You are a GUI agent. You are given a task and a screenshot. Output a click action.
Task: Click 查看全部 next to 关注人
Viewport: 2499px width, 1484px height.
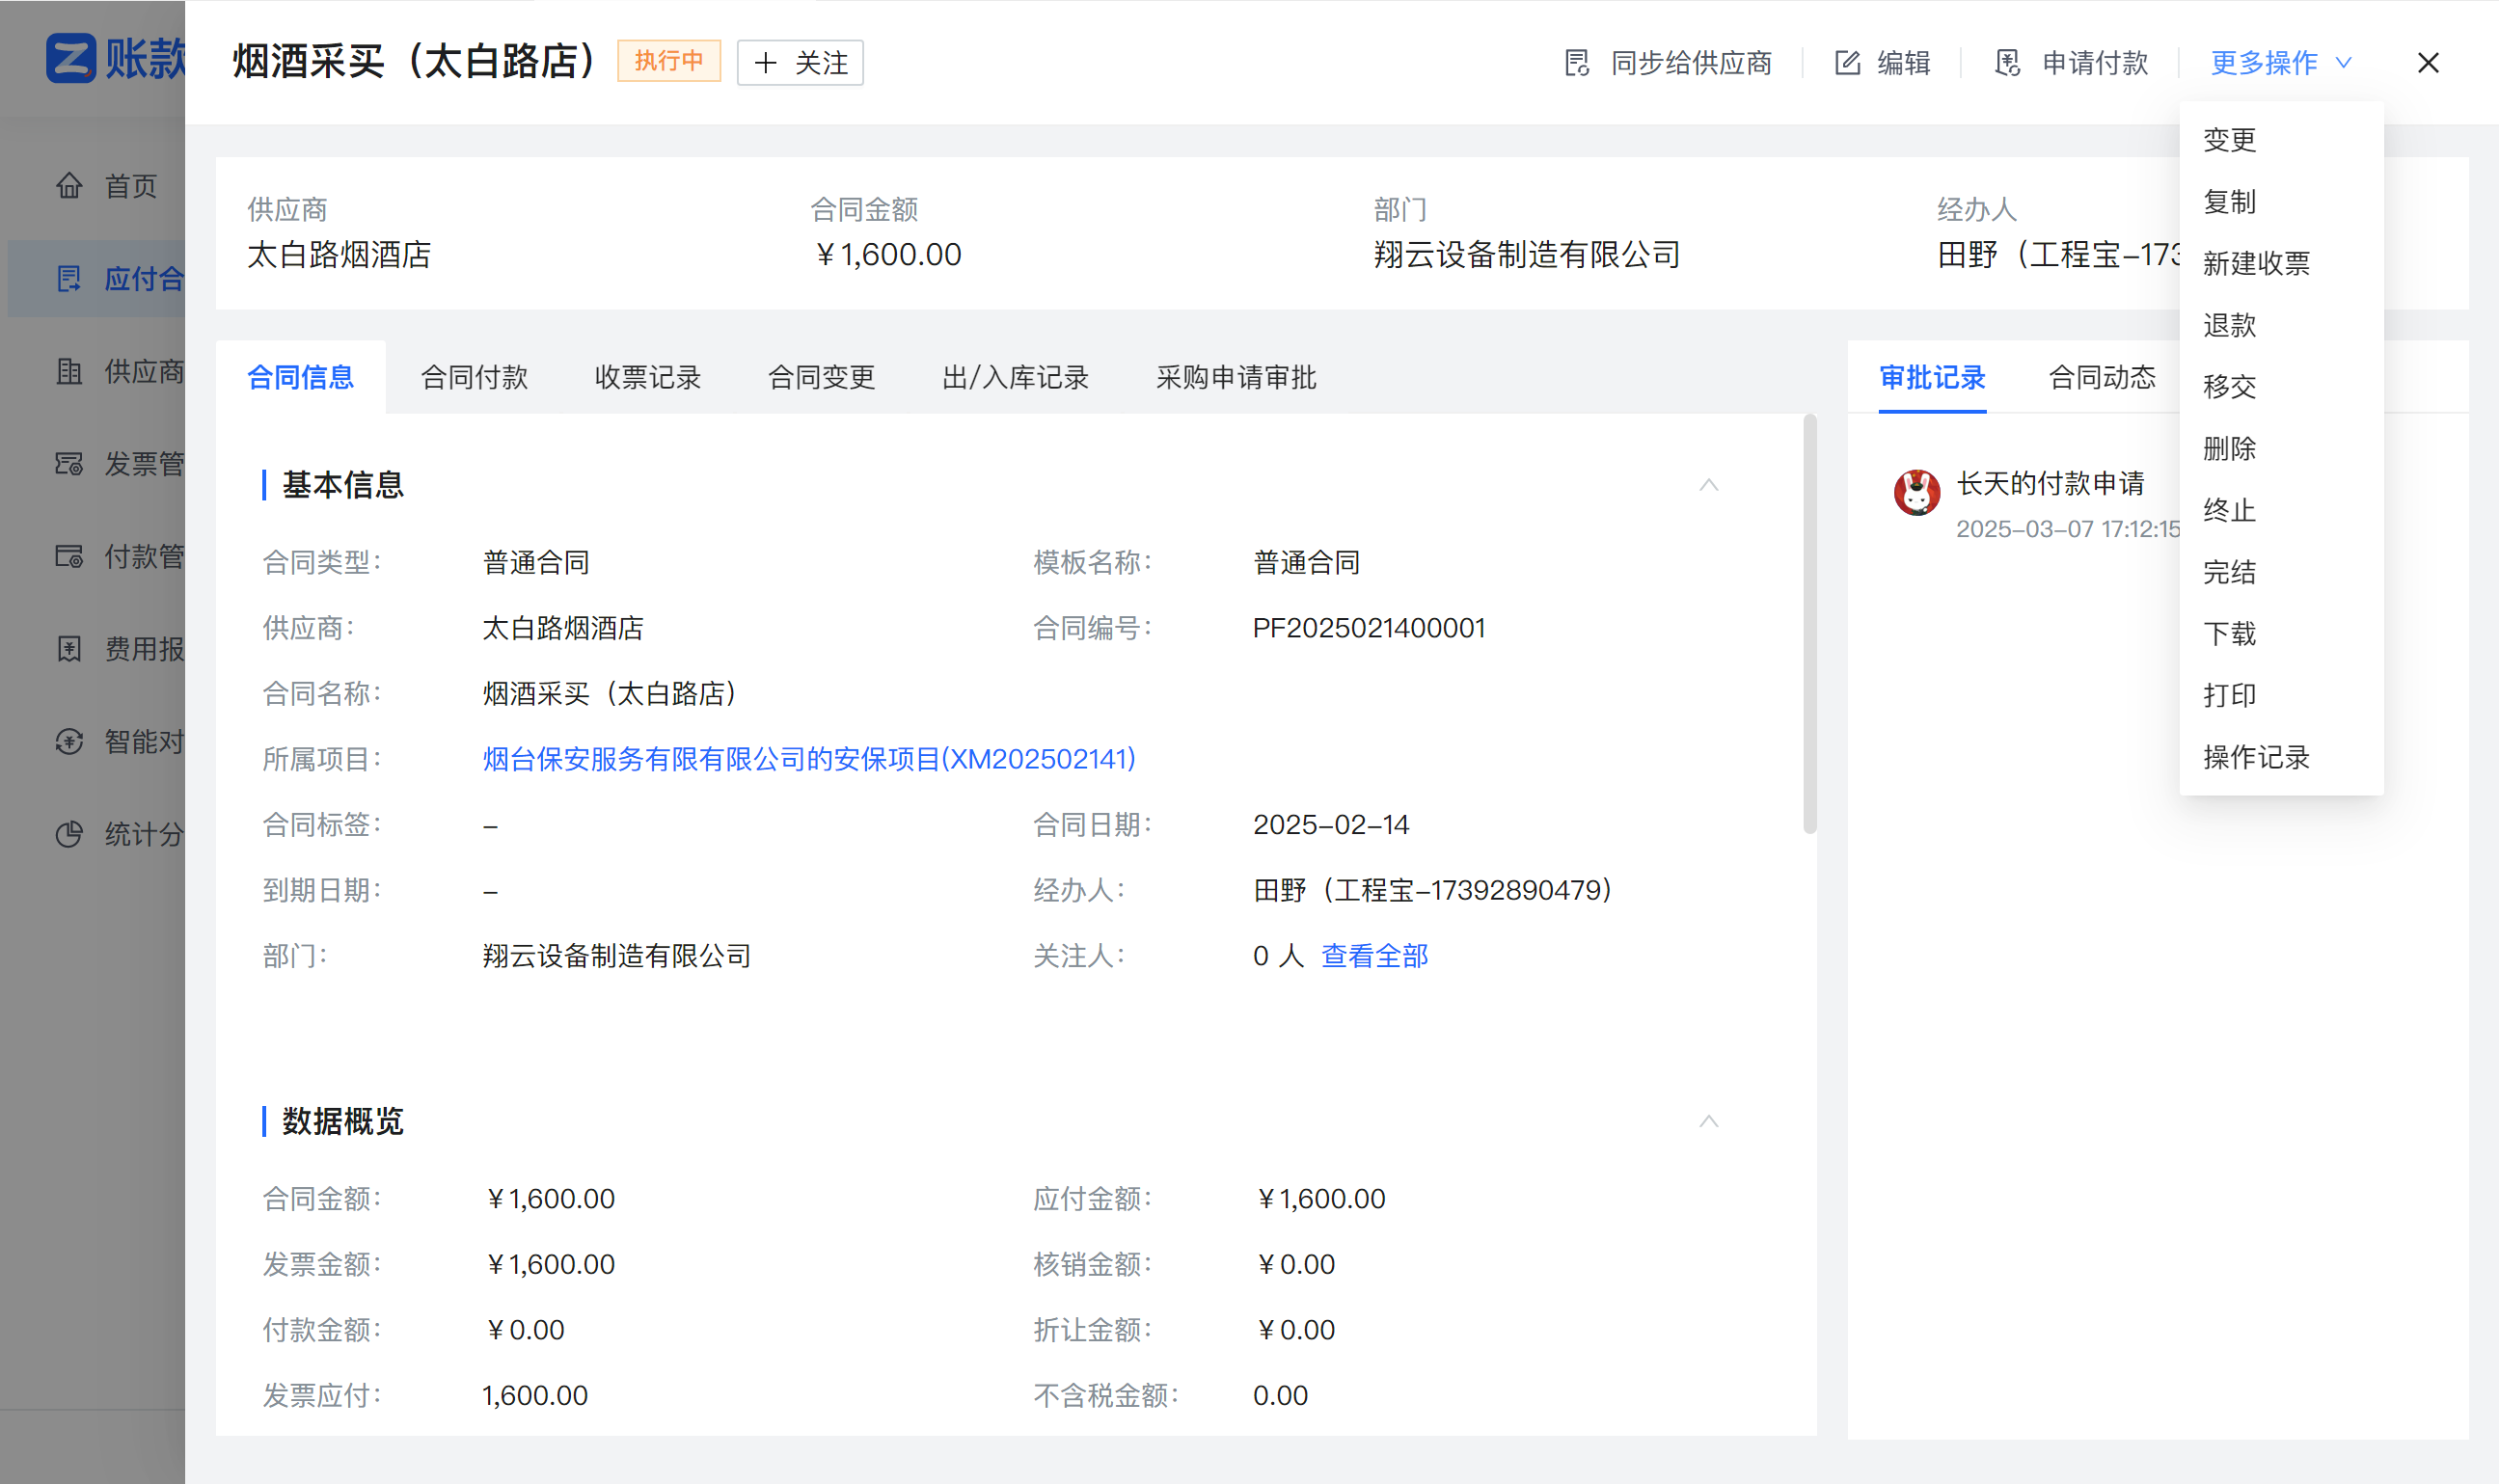point(1372,956)
